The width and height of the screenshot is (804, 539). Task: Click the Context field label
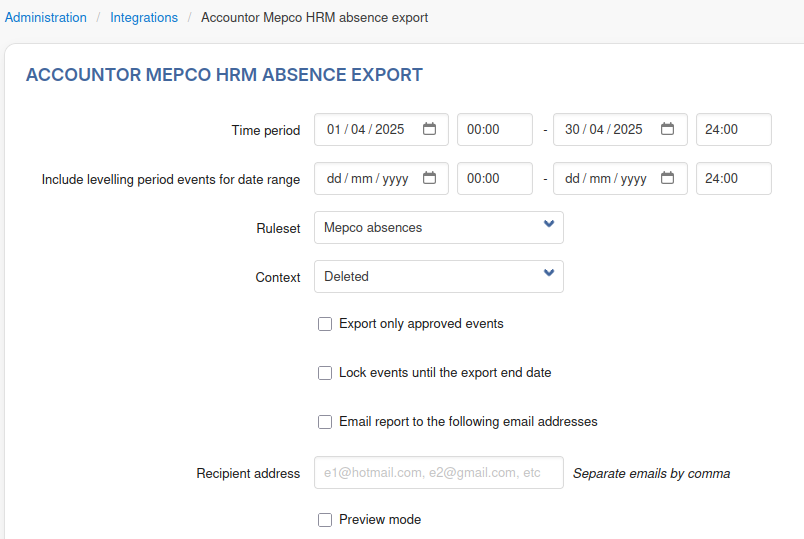click(x=277, y=277)
